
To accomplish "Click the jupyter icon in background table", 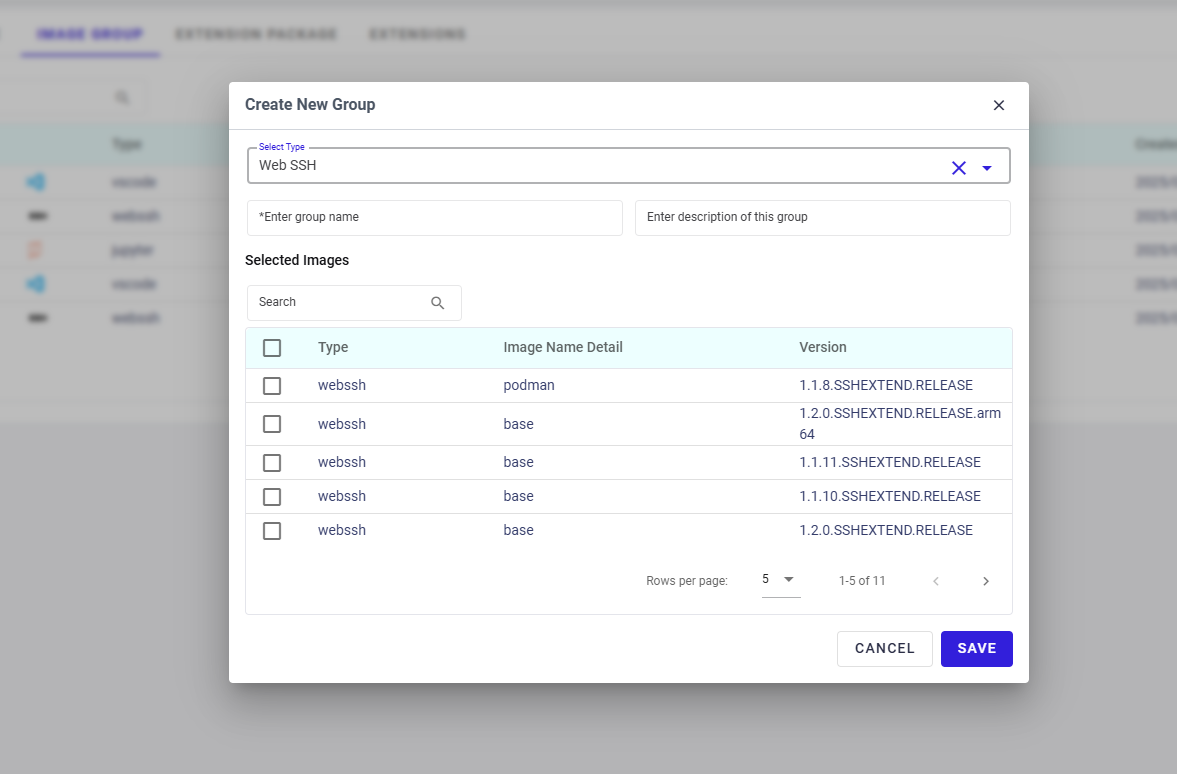I will pyautogui.click(x=35, y=250).
